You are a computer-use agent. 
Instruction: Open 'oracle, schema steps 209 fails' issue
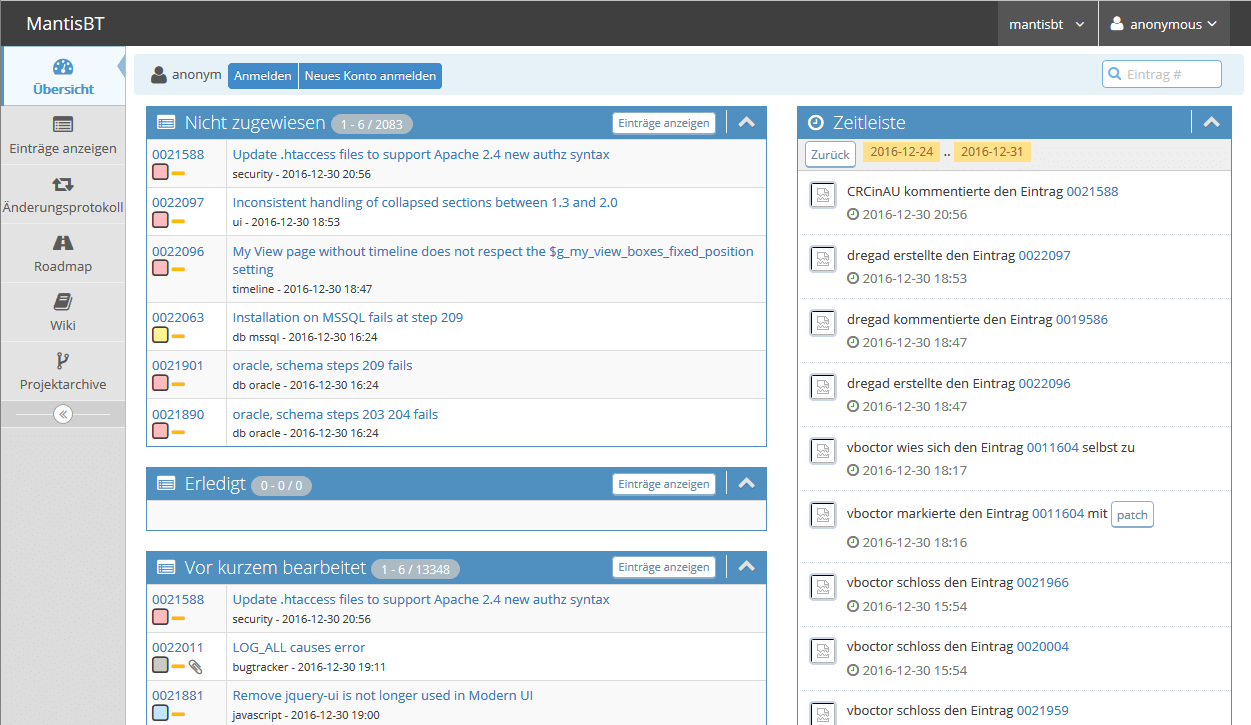322,365
